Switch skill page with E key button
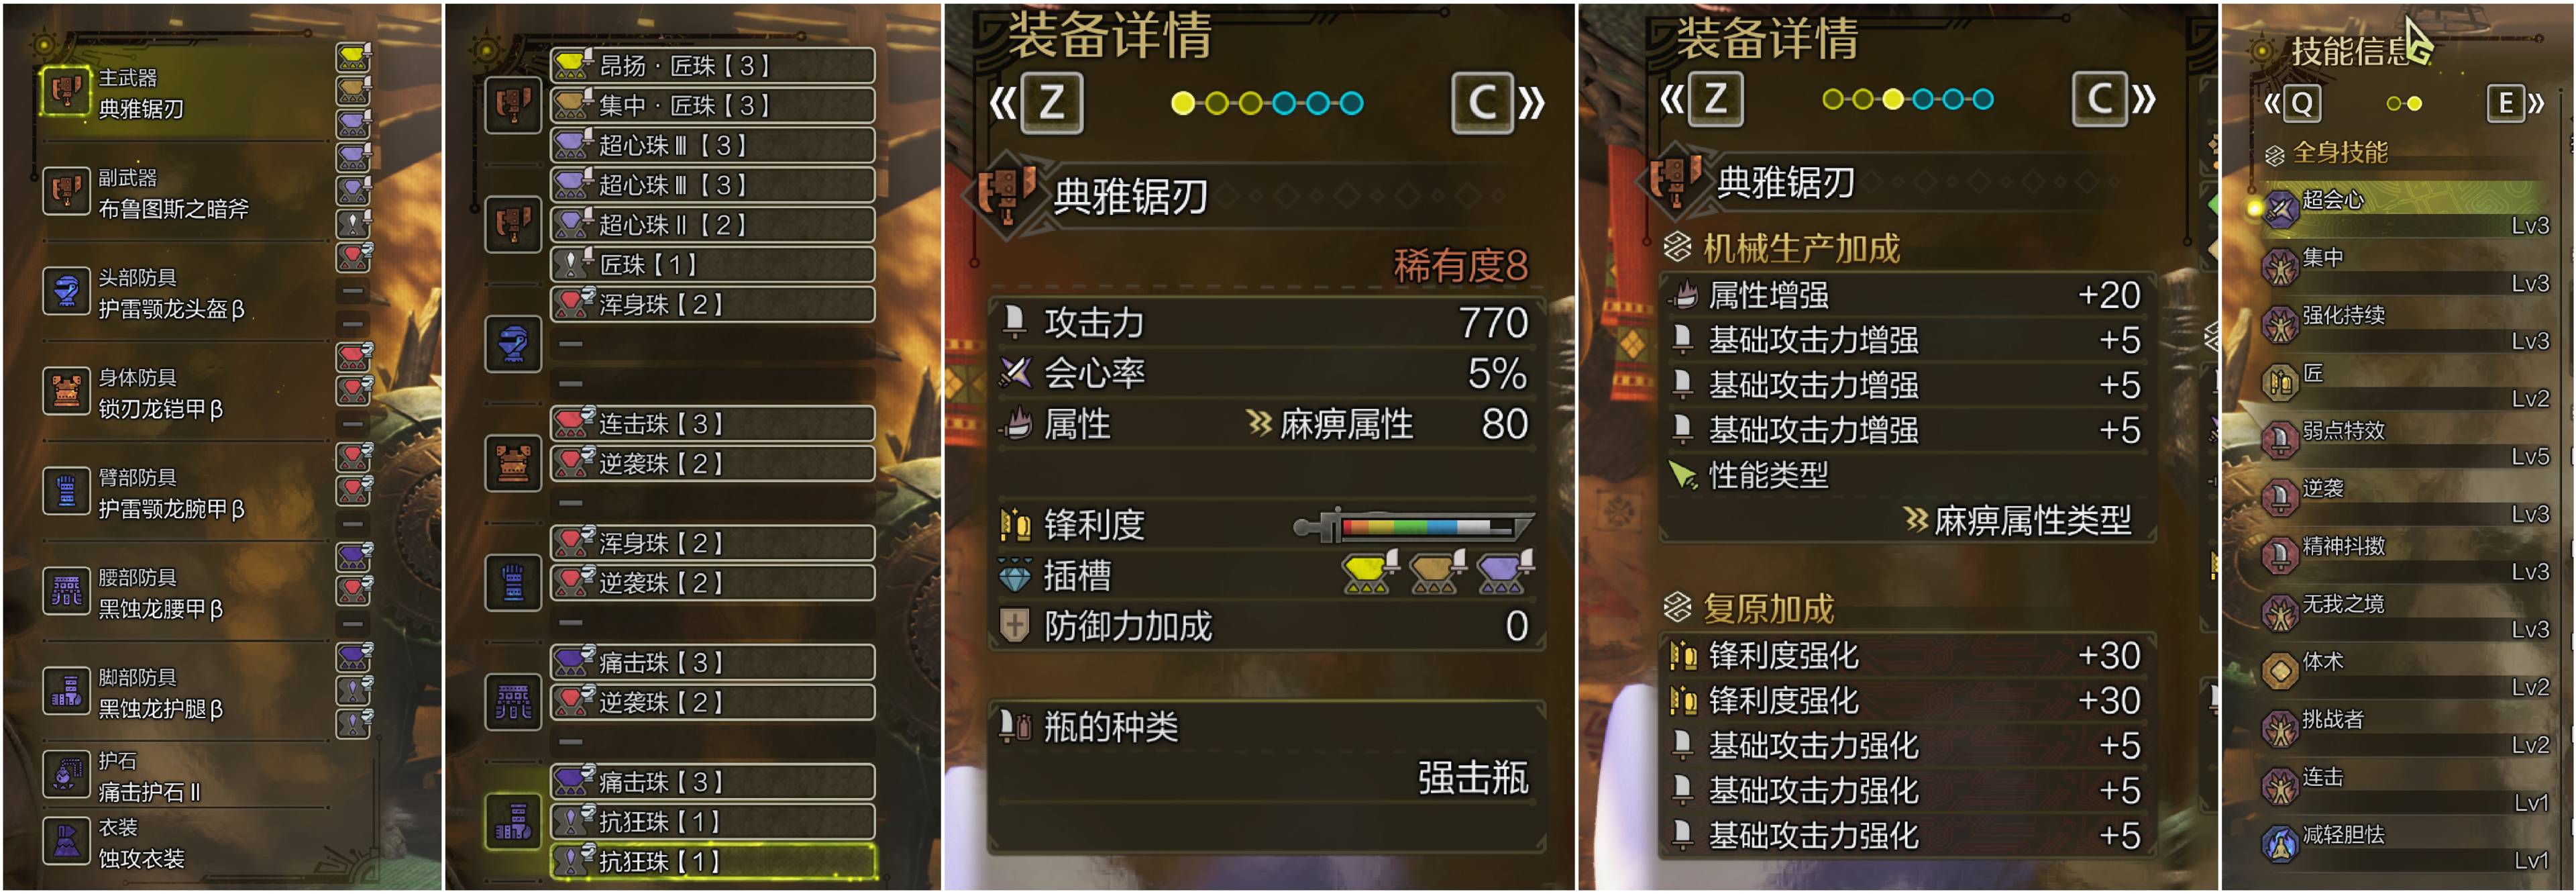 [x=2505, y=103]
